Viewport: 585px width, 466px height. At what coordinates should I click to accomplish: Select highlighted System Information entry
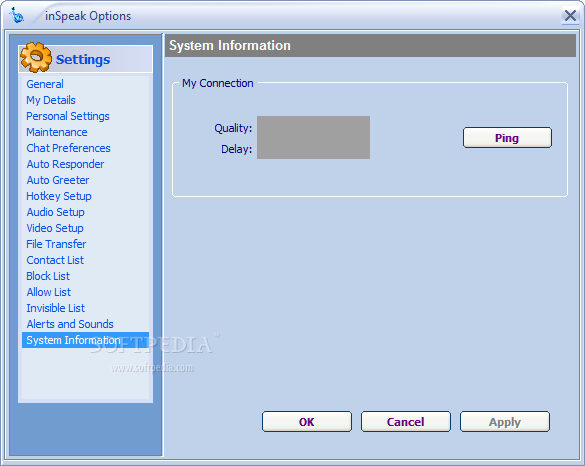point(85,340)
